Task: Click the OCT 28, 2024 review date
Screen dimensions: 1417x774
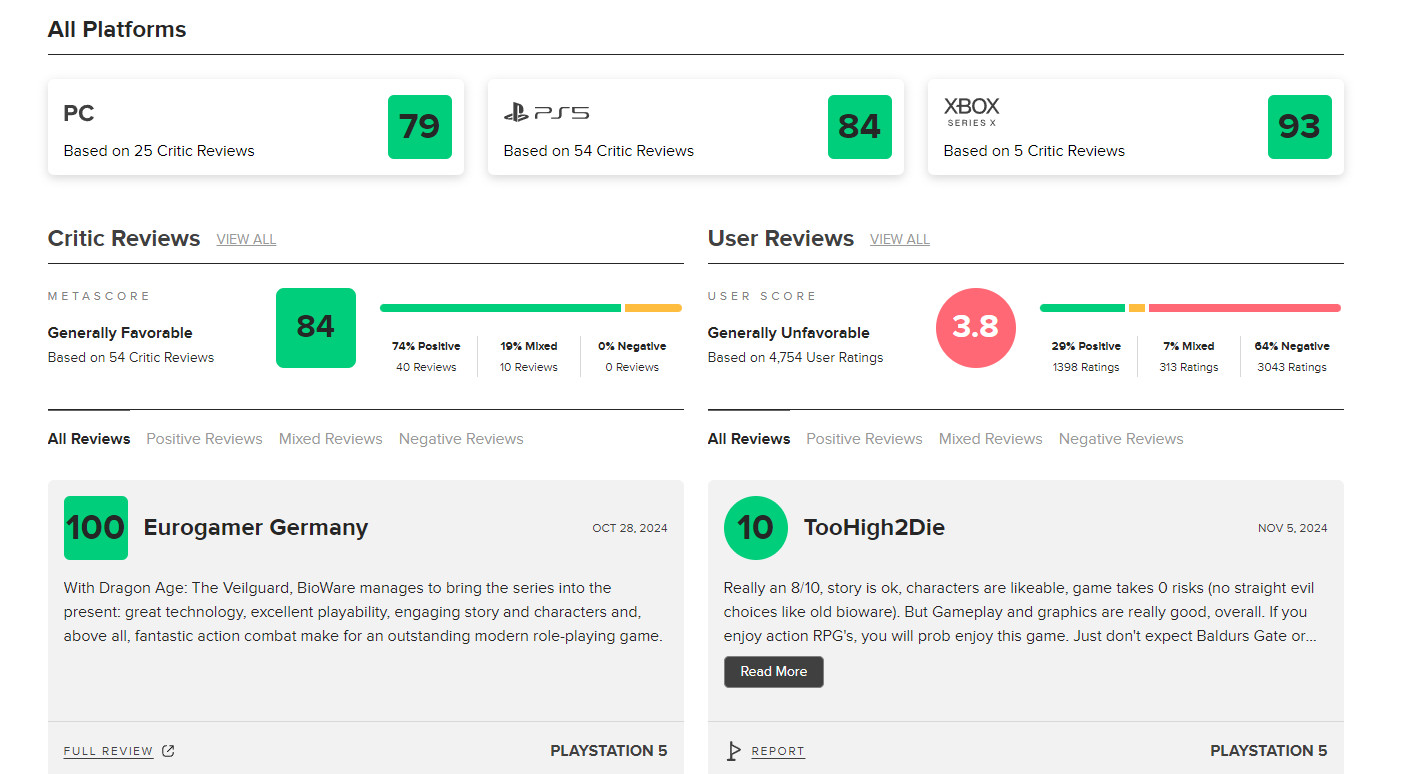Action: 630,528
